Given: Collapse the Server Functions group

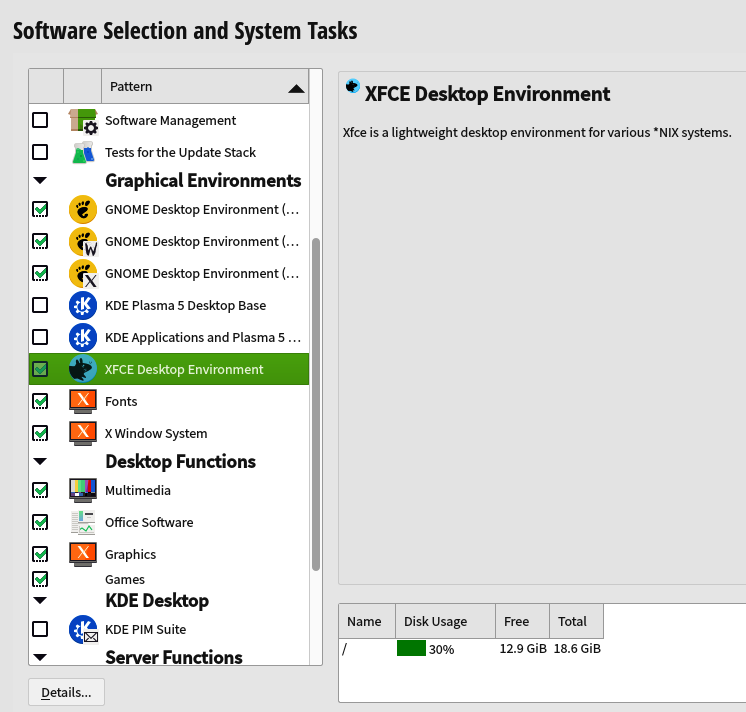Looking at the screenshot, I should tap(40, 657).
